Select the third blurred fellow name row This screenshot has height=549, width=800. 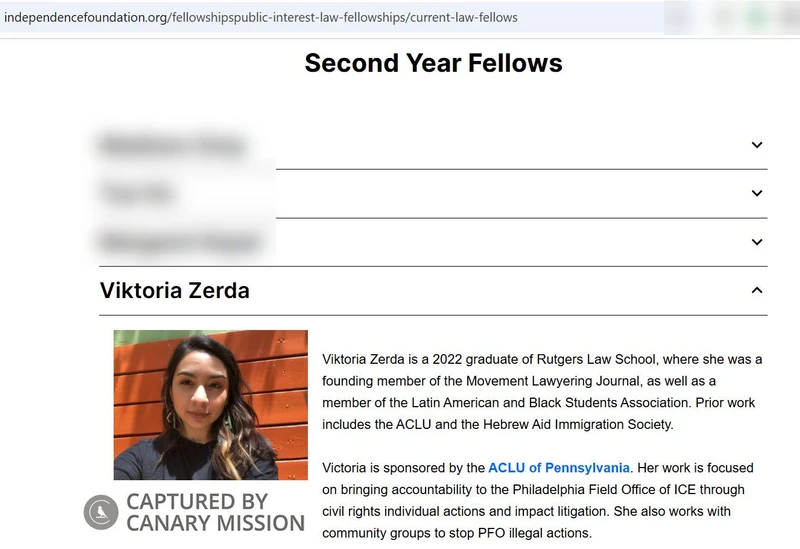pos(433,242)
